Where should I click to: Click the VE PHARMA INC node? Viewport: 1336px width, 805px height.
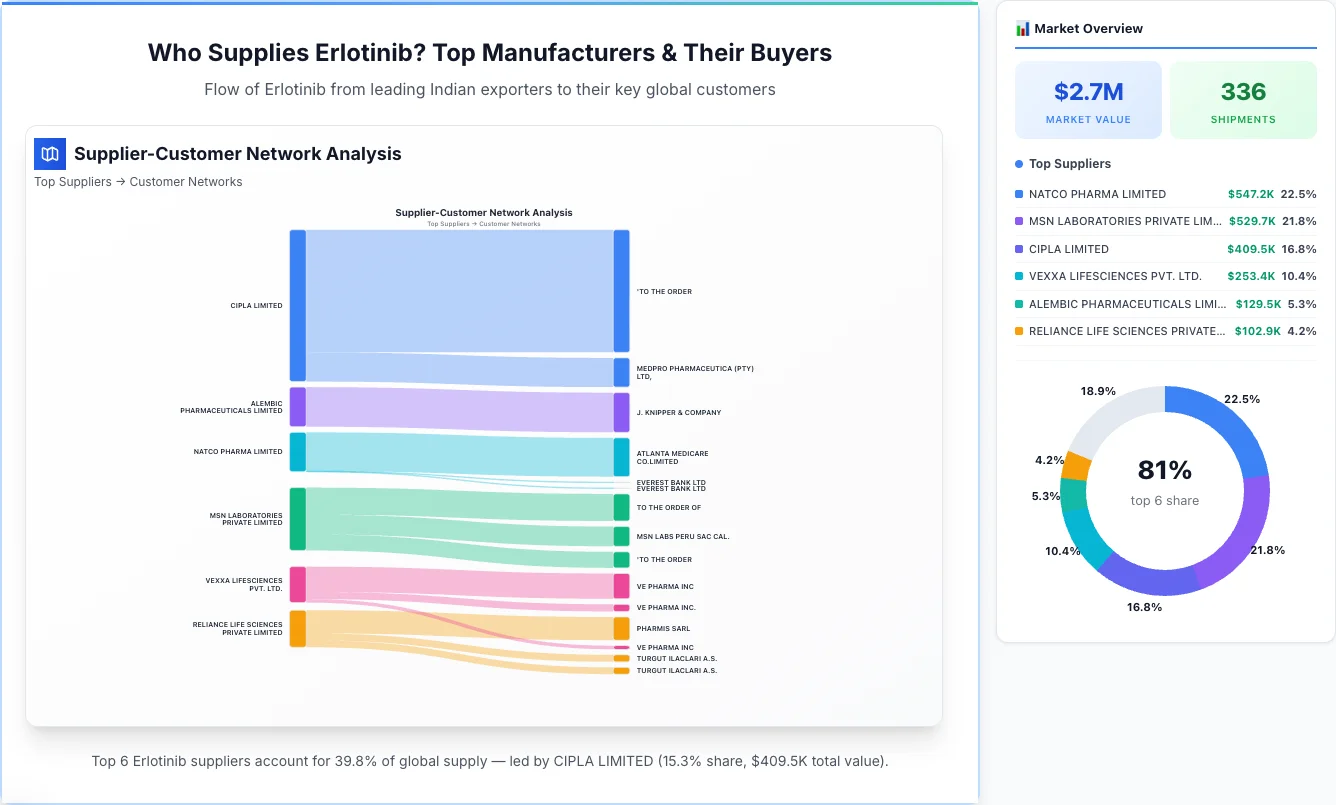point(621,586)
